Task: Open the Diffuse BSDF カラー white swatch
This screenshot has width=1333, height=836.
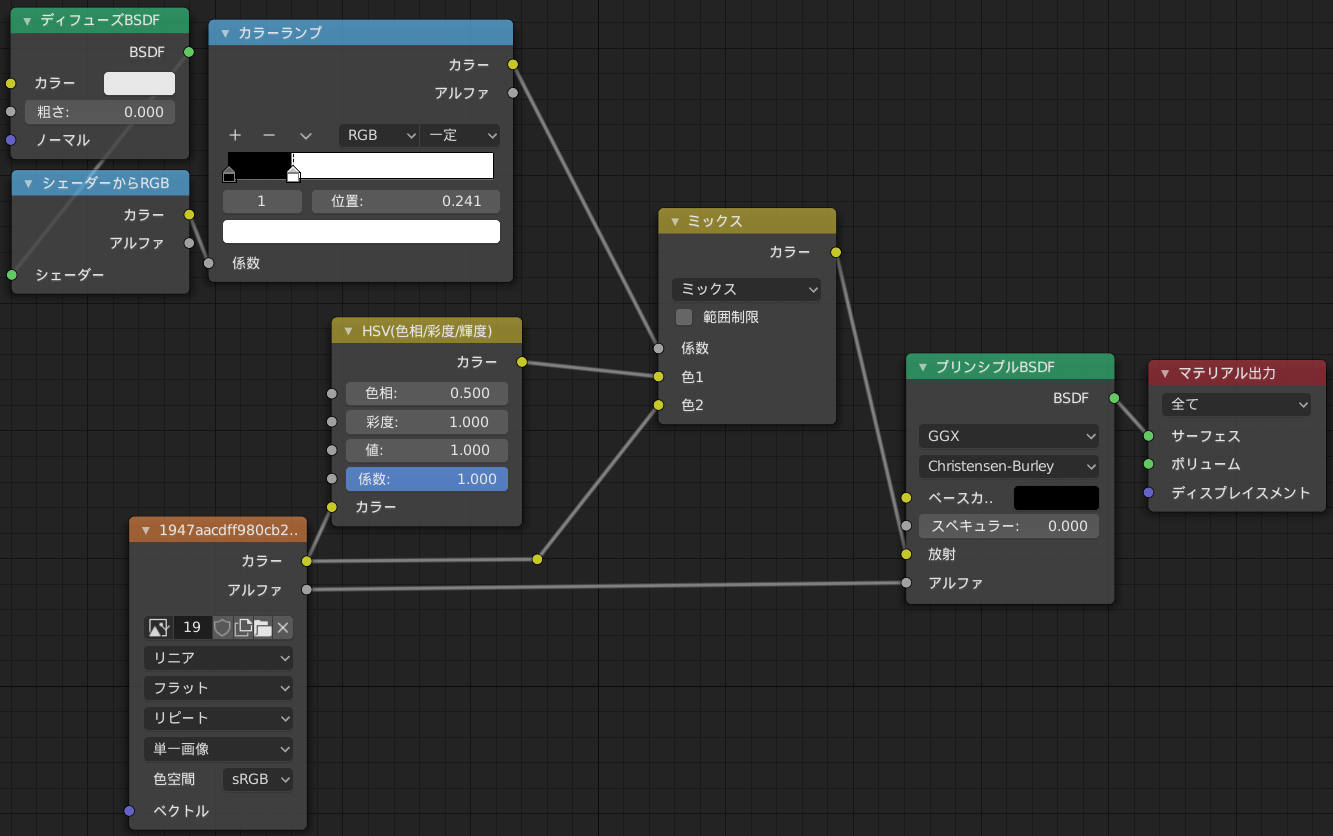Action: 139,83
